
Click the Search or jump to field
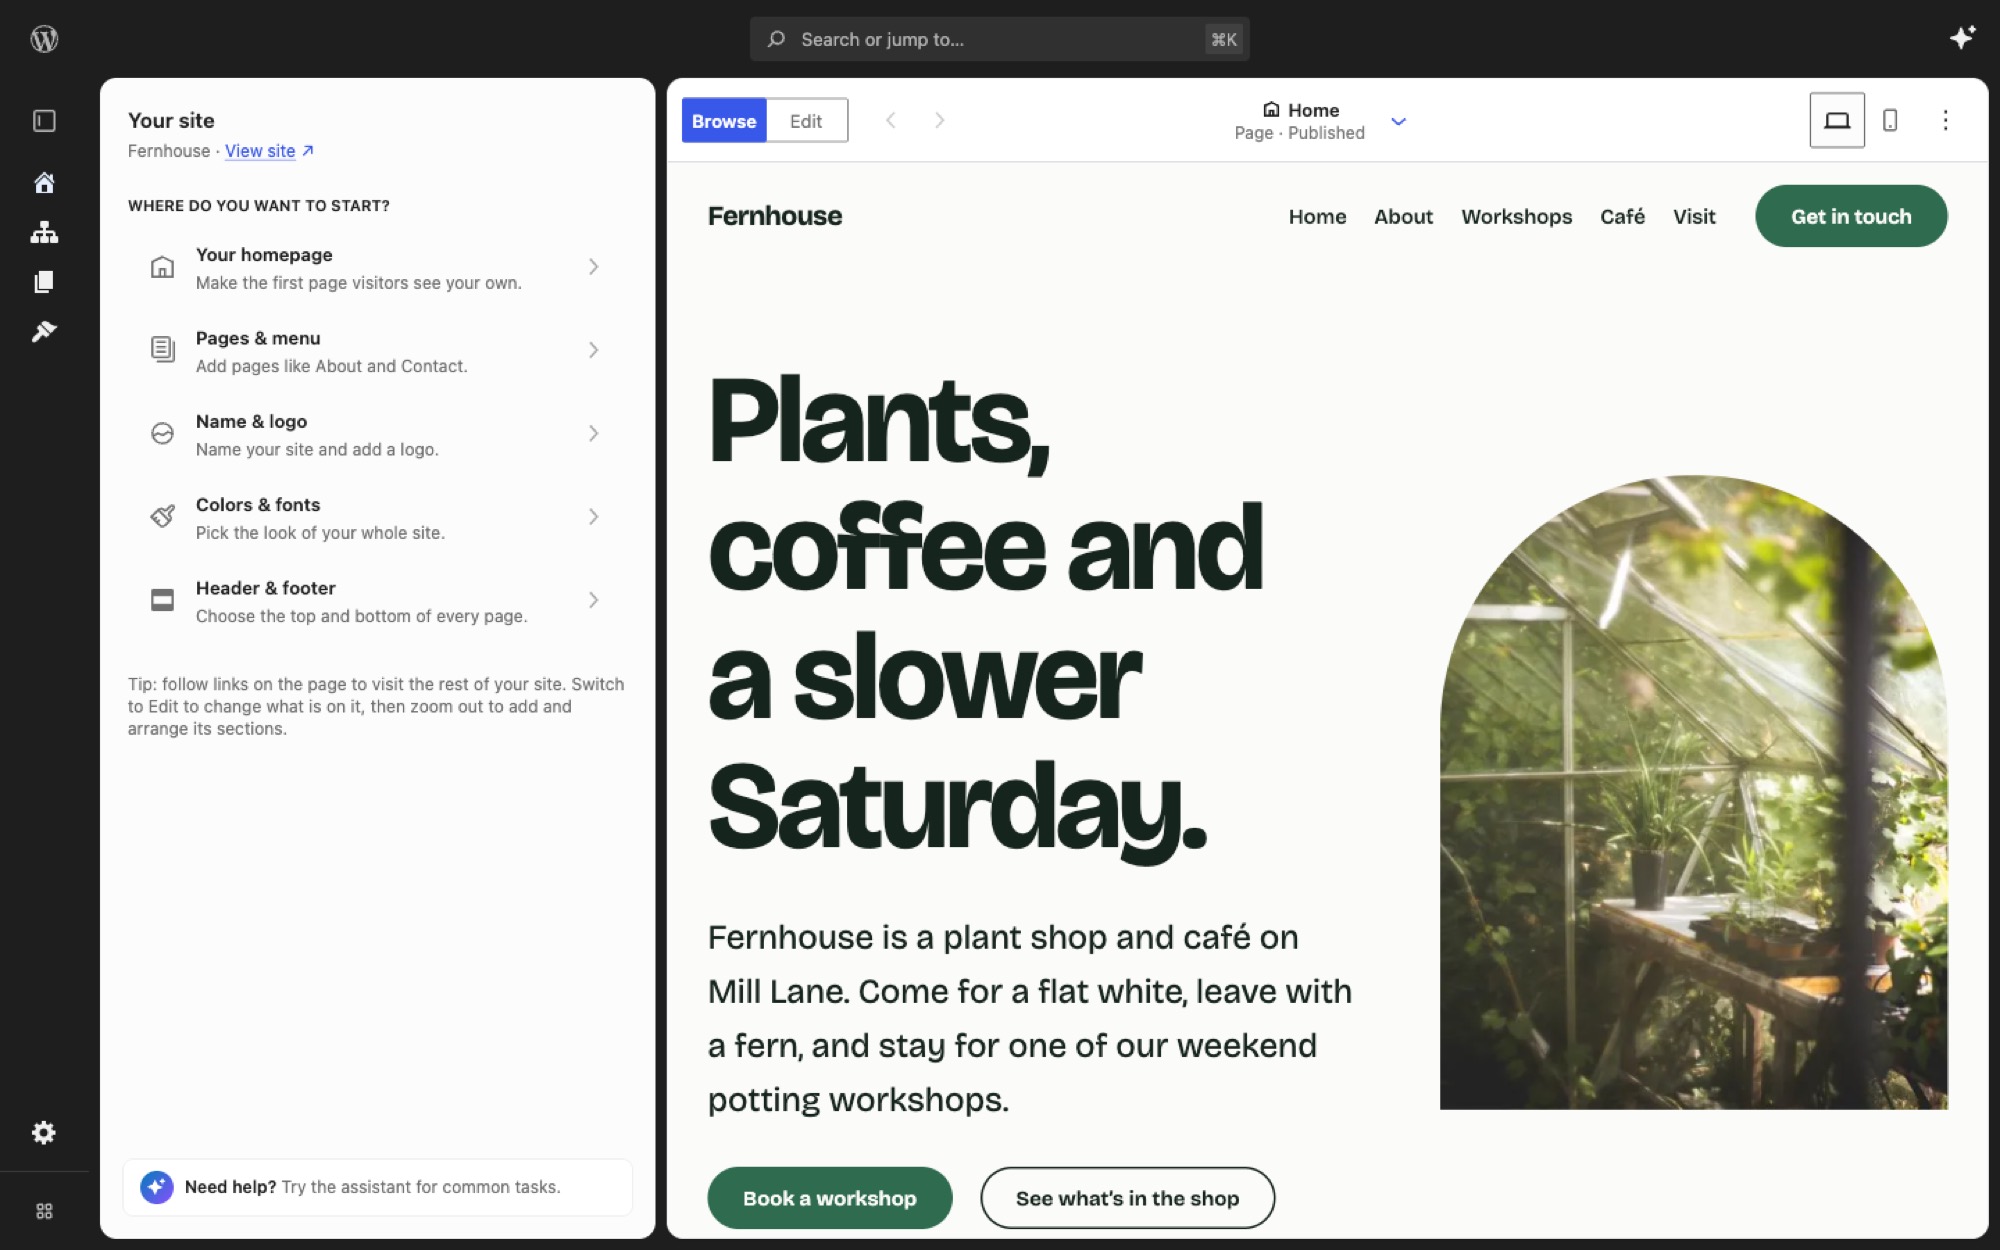999,39
